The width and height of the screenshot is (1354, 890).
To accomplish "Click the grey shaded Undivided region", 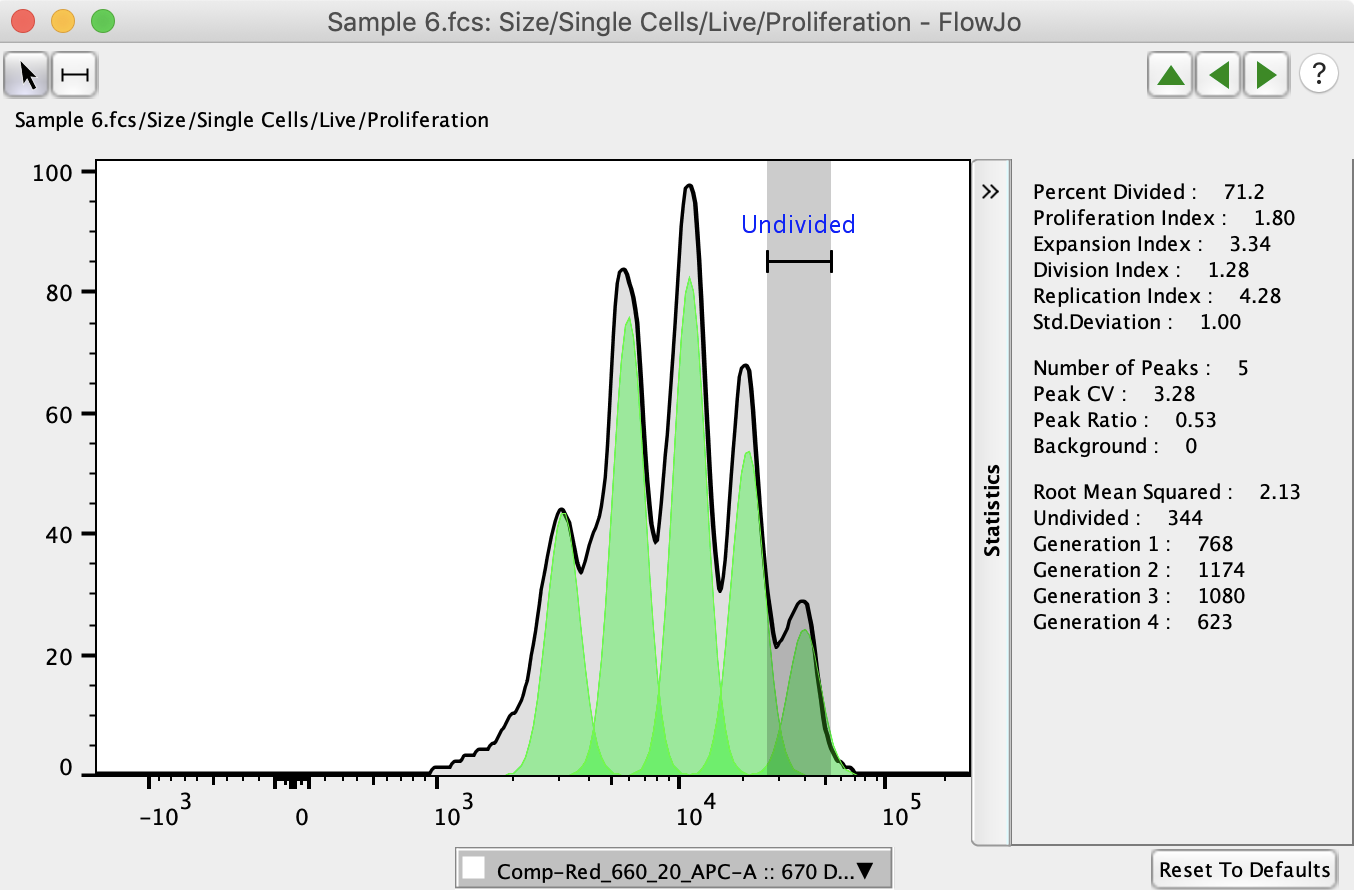I will (x=798, y=450).
